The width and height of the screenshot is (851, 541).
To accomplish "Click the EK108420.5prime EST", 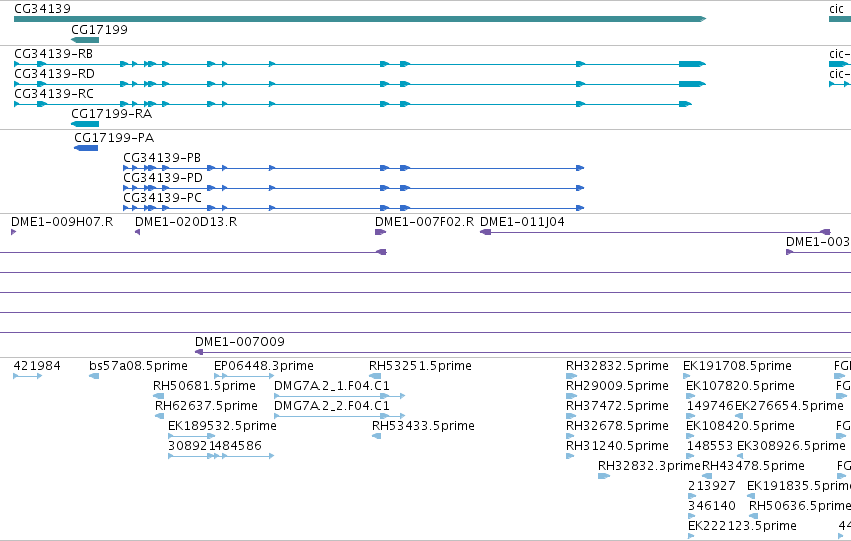I will click(690, 436).
